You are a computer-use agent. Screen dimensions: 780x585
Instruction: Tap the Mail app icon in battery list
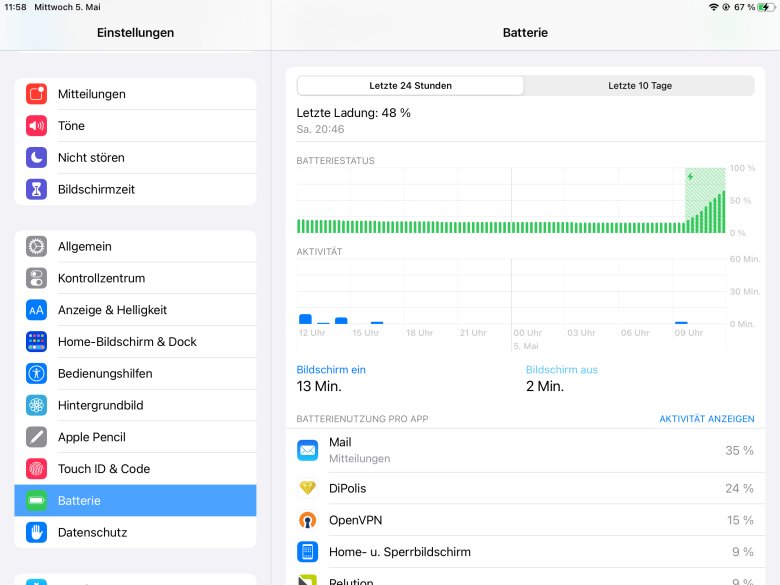pos(308,451)
